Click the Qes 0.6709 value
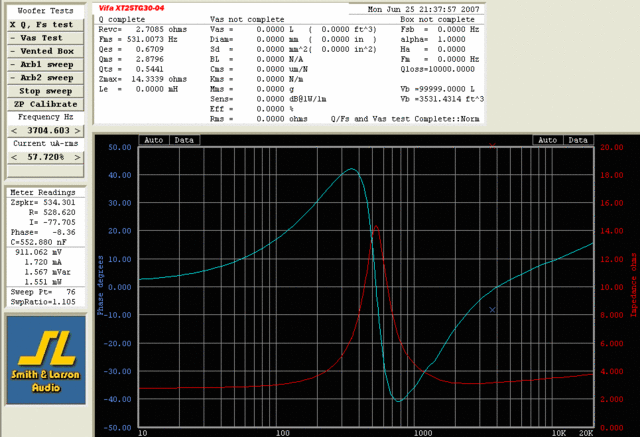This screenshot has height=437, width=640. click(131, 49)
